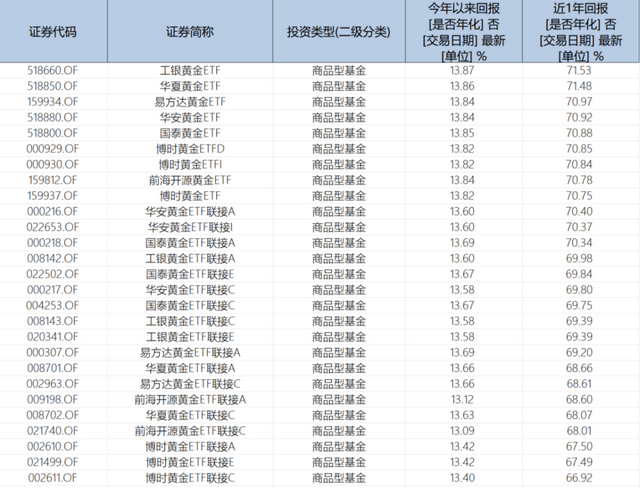
Task: Select code cell 000216.OF
Action: point(52,211)
